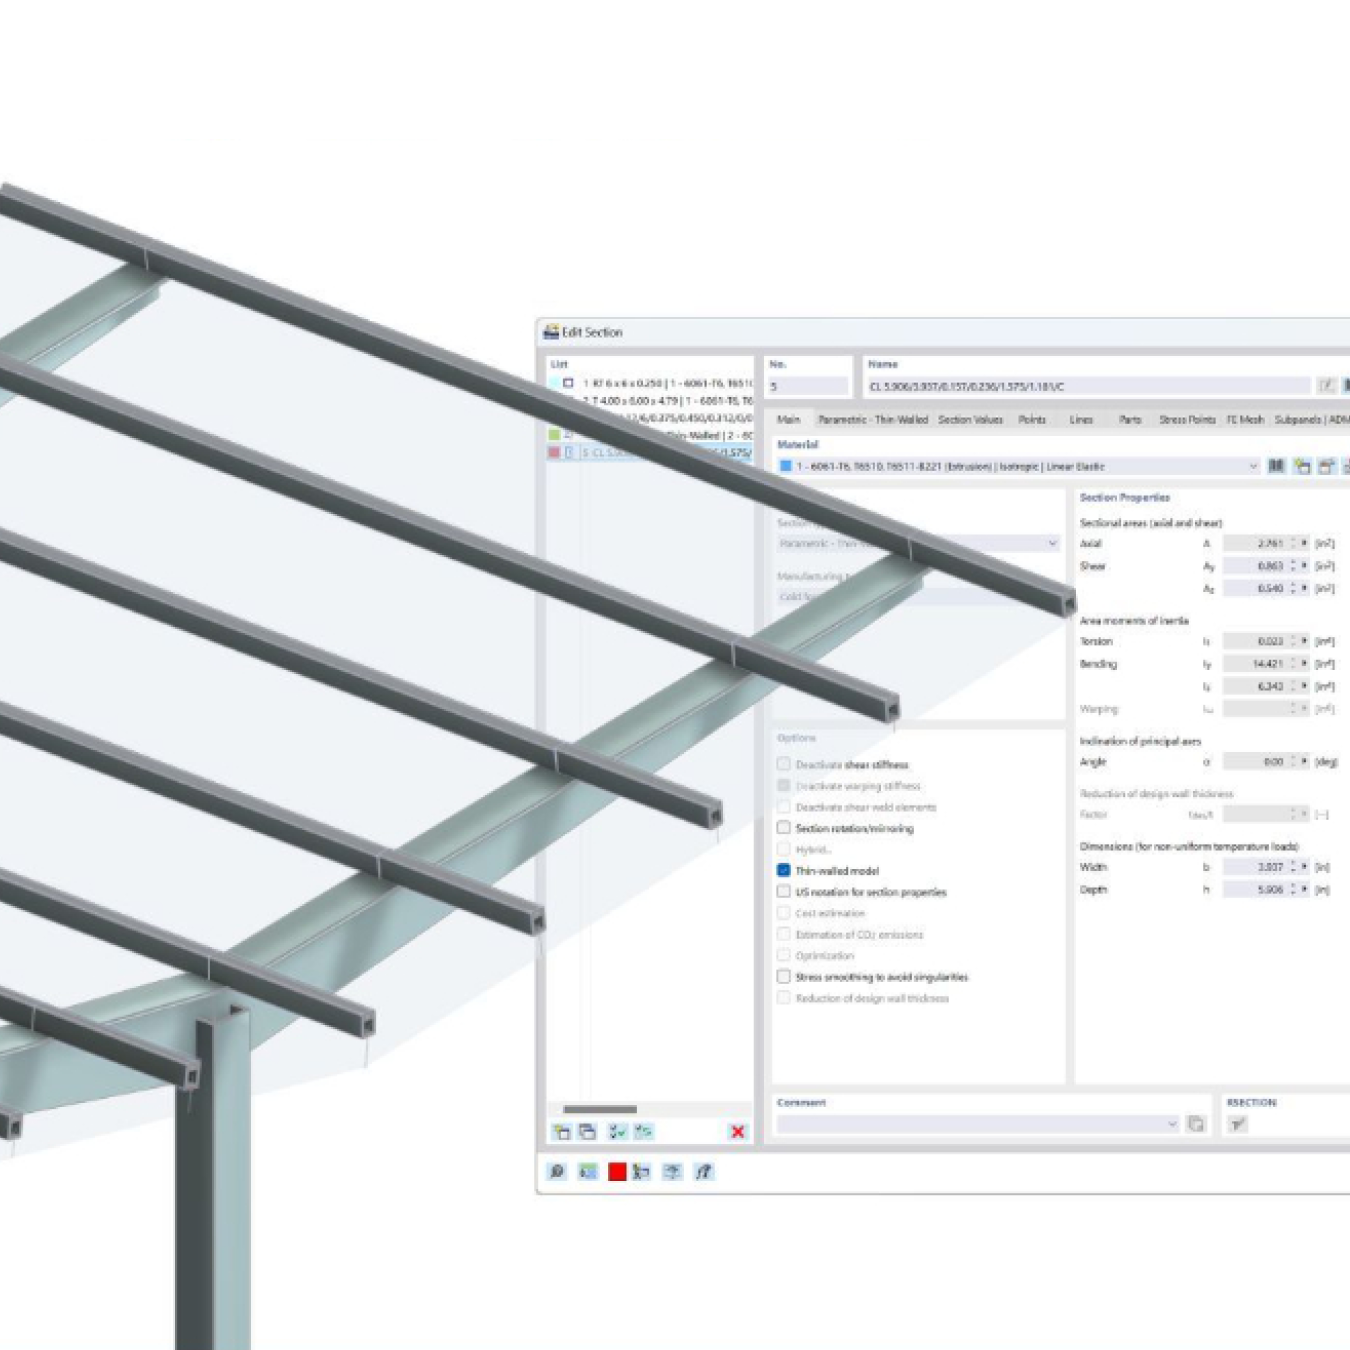1350x1350 pixels.
Task: Click the RSECTION edit button
Action: 1239,1122
